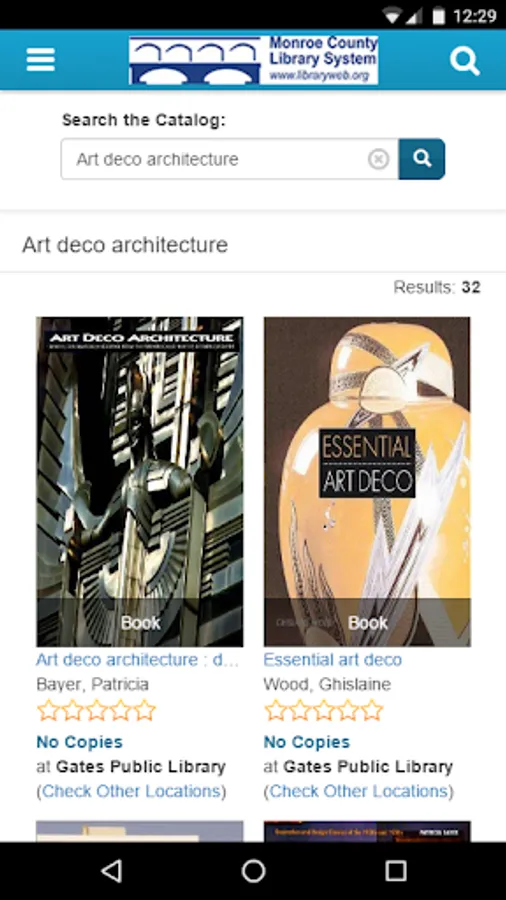Tap Android recent apps square button

(395, 871)
